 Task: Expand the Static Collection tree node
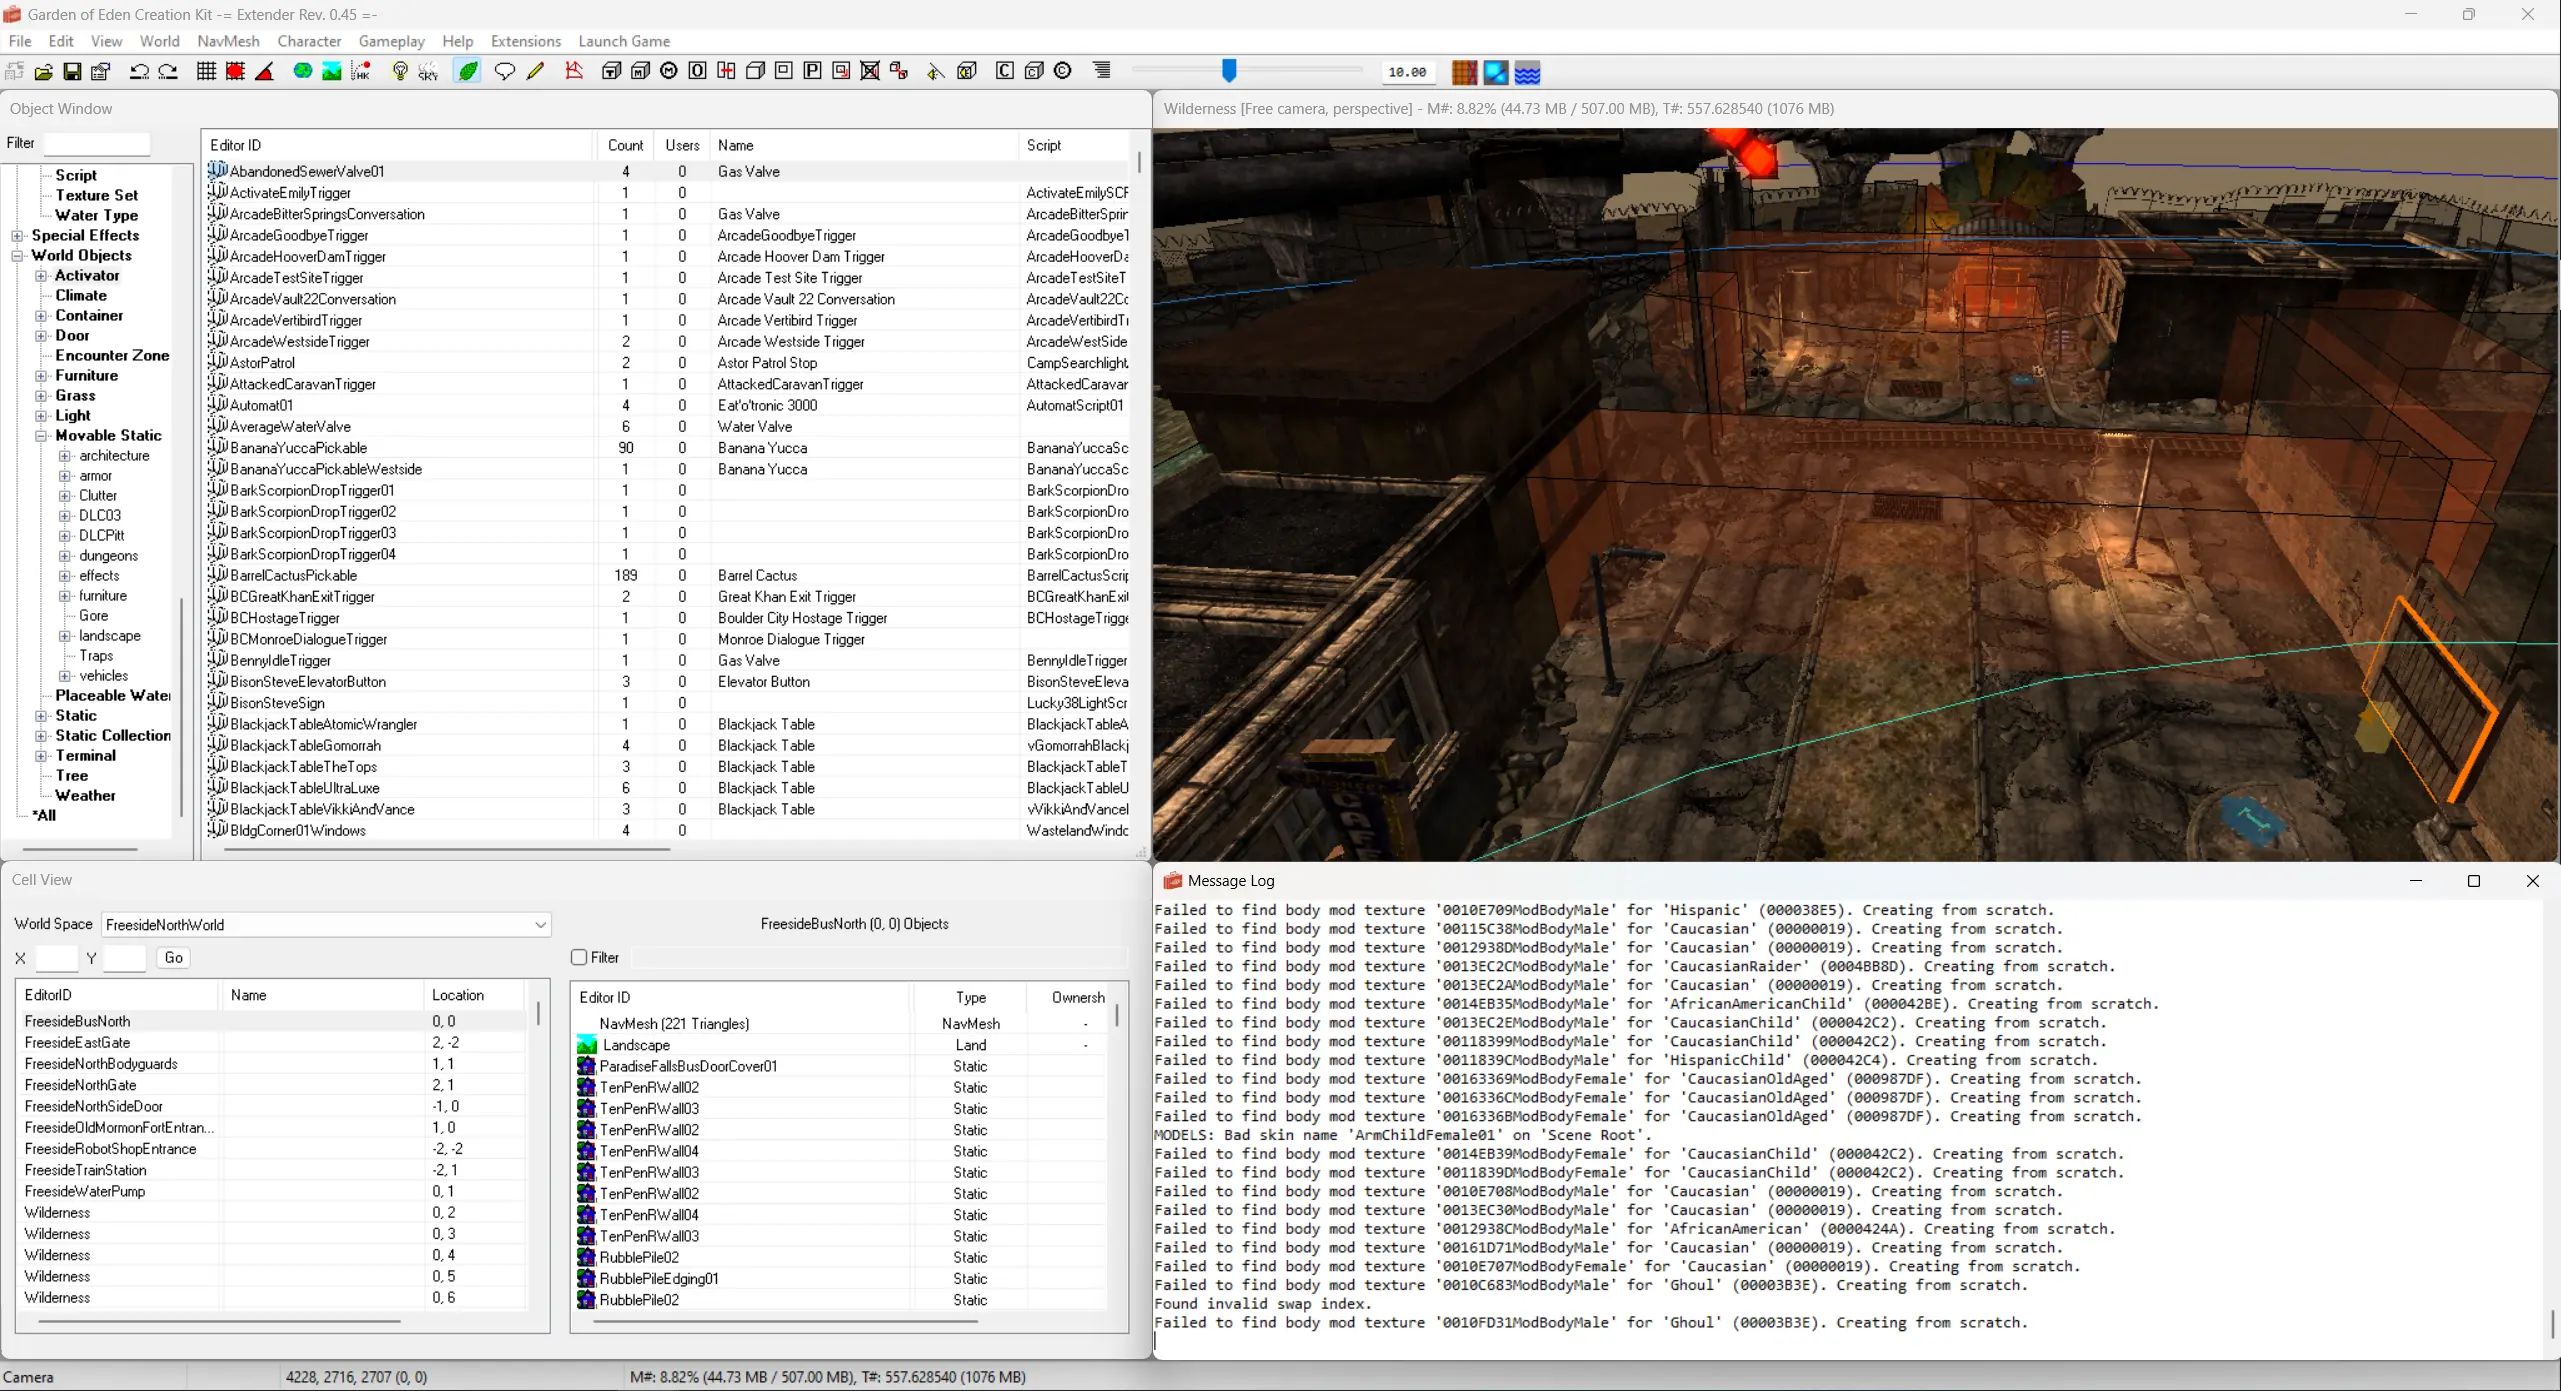click(x=41, y=736)
